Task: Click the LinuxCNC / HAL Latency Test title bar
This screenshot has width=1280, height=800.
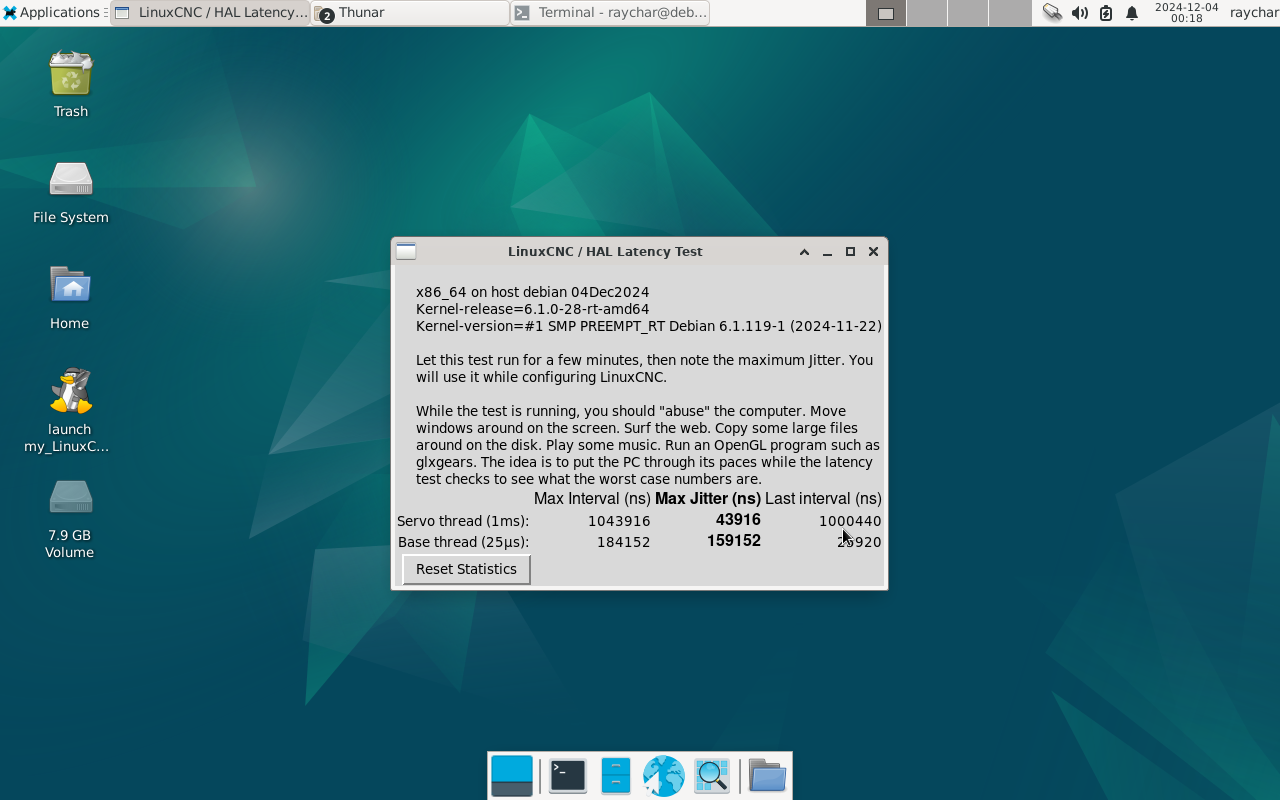Action: pyautogui.click(x=605, y=252)
